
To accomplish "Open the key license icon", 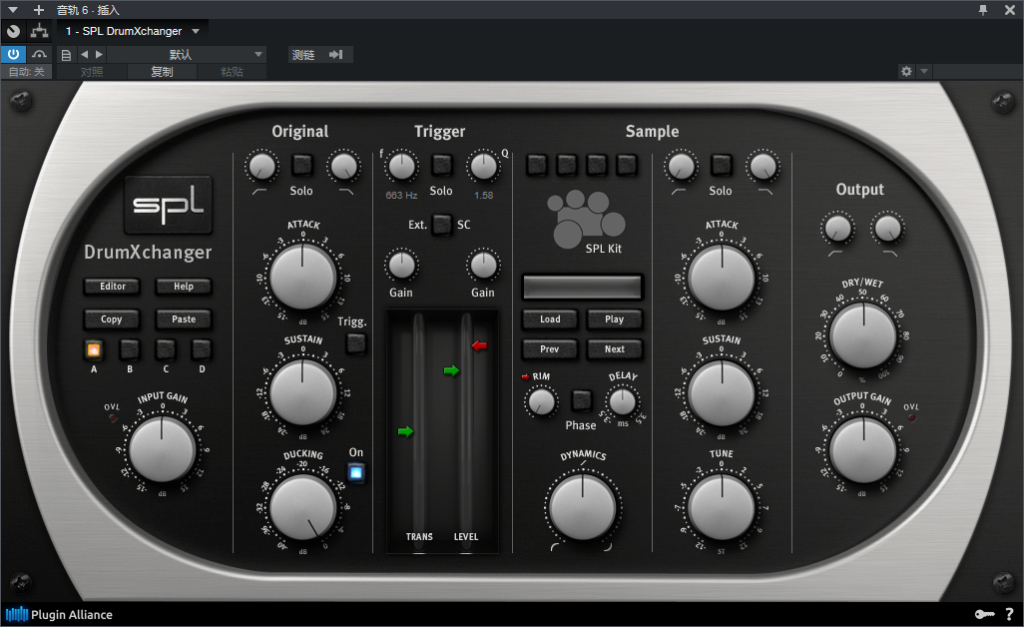I will (x=984, y=614).
